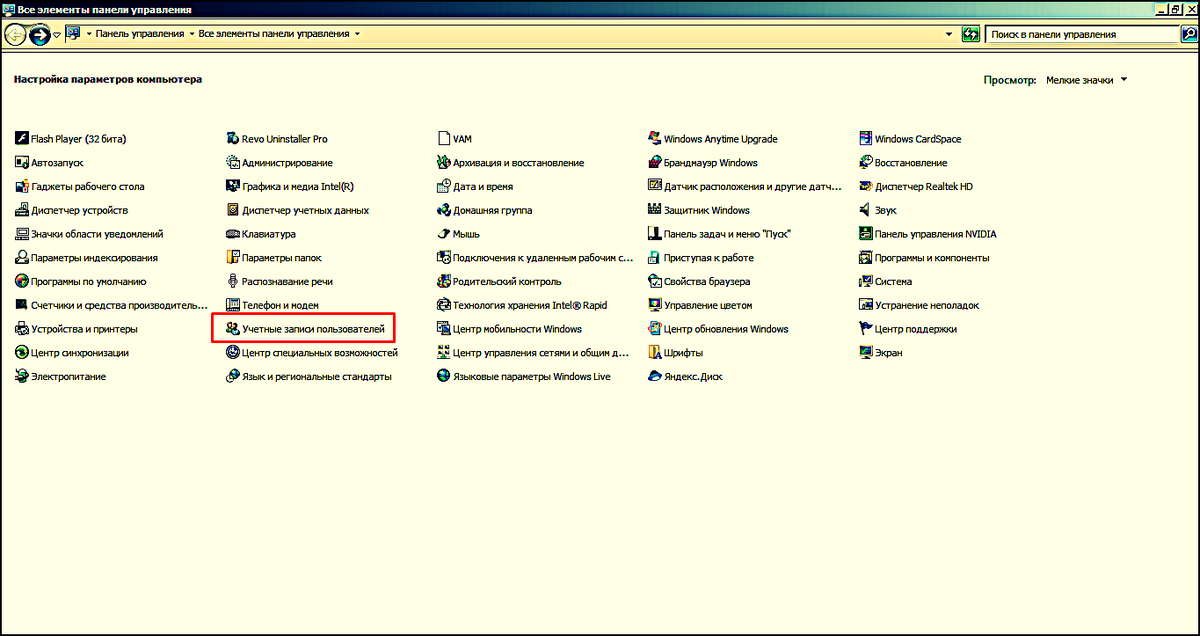
Task: Refresh the control panel view
Action: click(x=970, y=34)
